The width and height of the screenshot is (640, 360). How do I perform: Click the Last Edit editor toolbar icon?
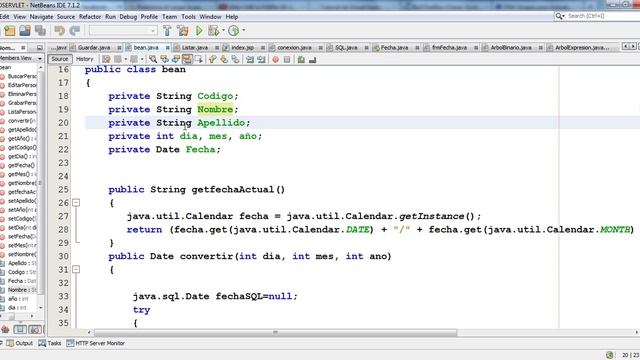pyautogui.click(x=106, y=60)
